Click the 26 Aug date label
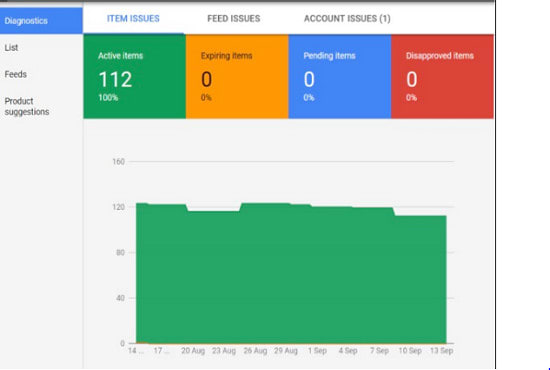The image size is (550, 370). tap(255, 351)
